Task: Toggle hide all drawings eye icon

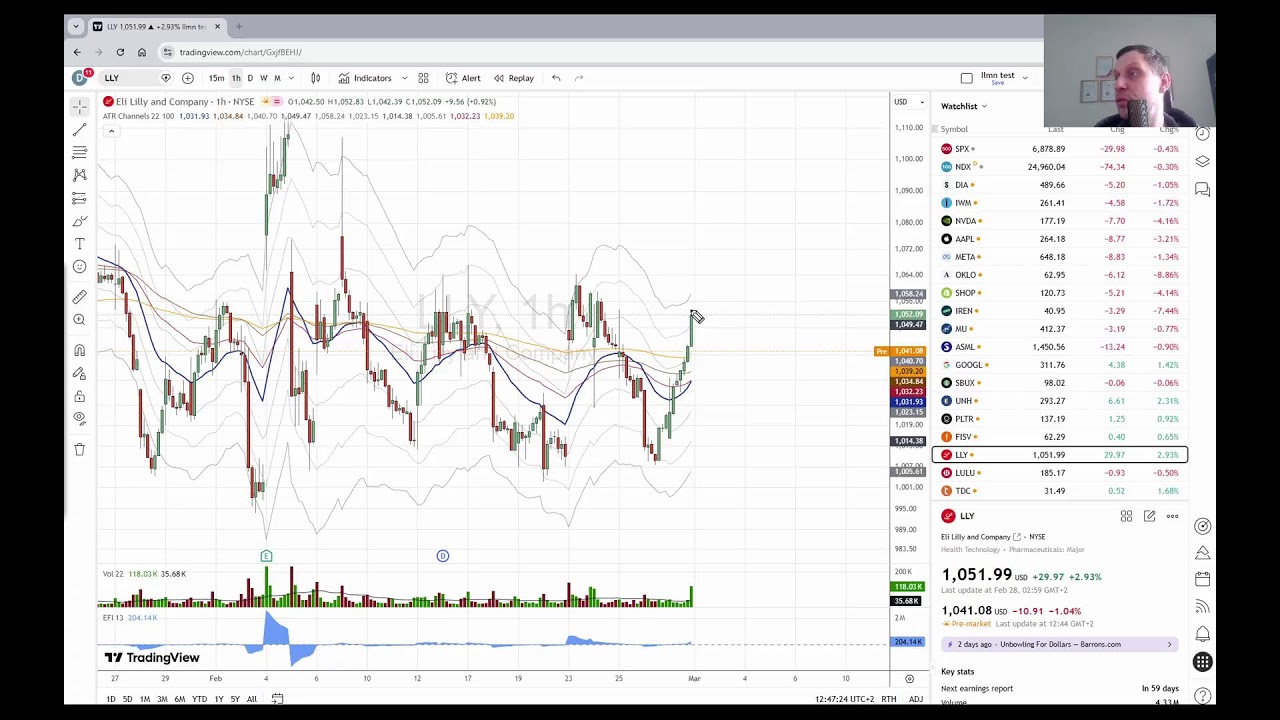Action: click(x=79, y=419)
